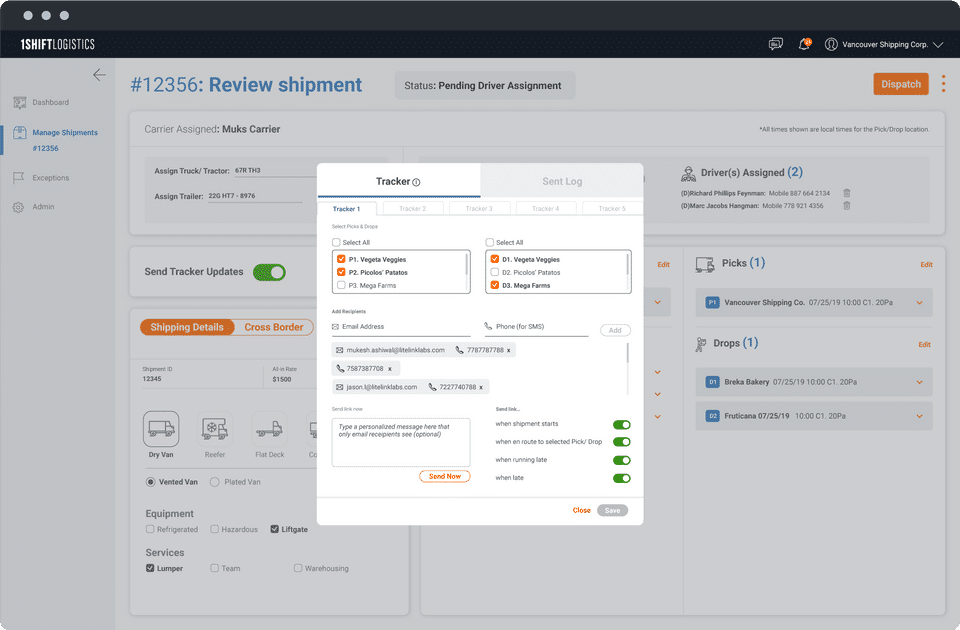Switch to the Sent Log tab

click(562, 181)
